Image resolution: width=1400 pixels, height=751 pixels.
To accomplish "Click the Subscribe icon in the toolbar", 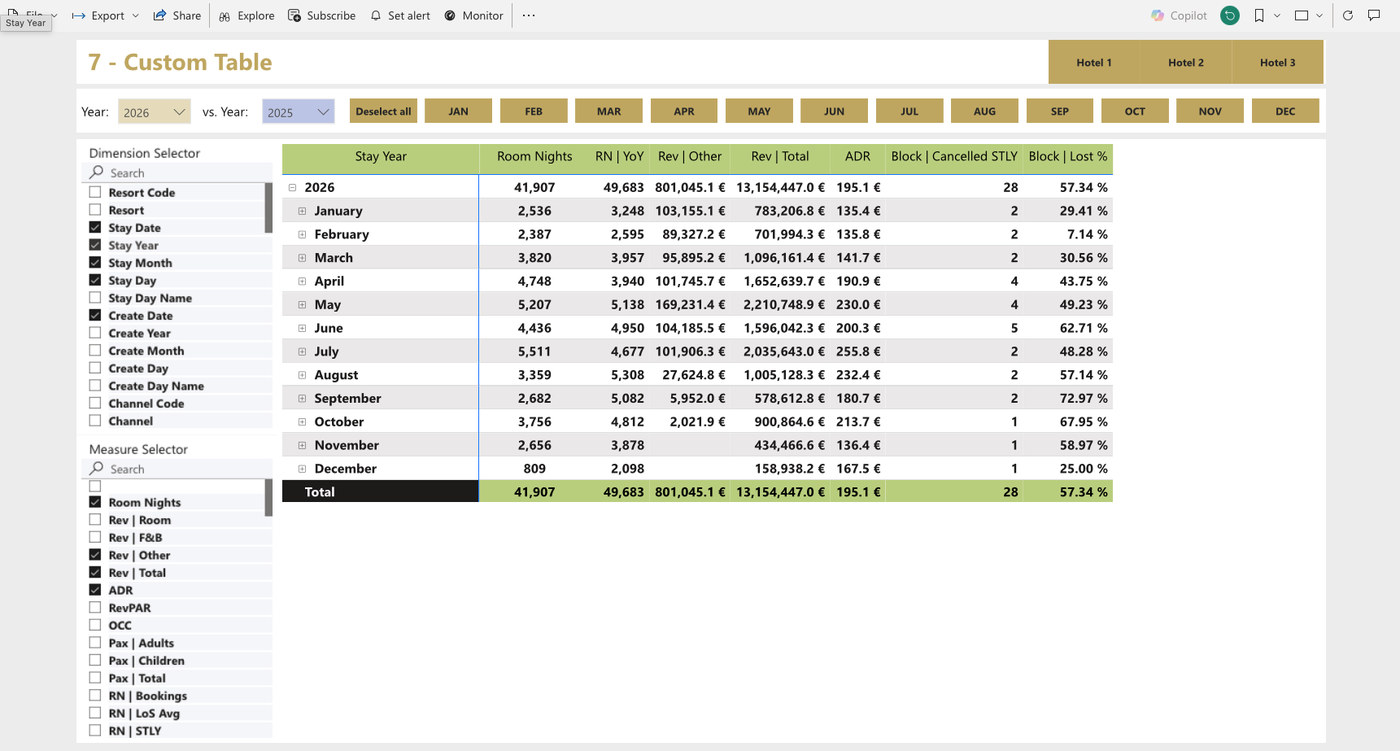I will 294,16.
